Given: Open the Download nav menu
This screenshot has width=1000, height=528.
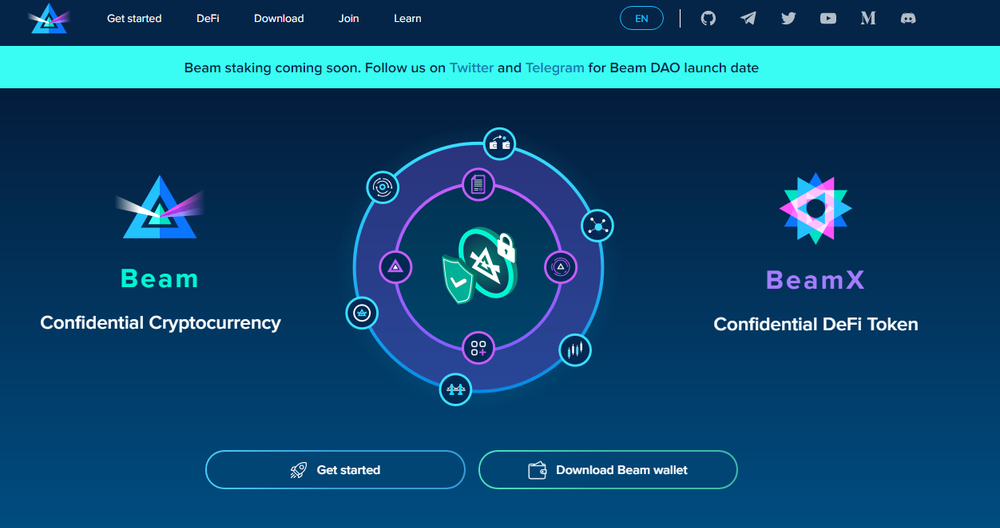Looking at the screenshot, I should [279, 18].
